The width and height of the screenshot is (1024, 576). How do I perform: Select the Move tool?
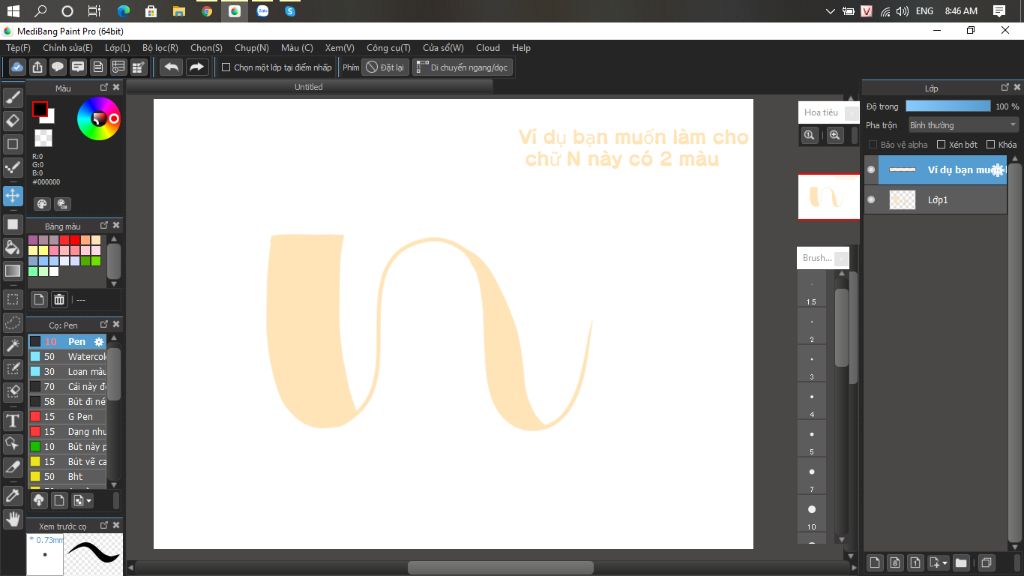pos(12,195)
